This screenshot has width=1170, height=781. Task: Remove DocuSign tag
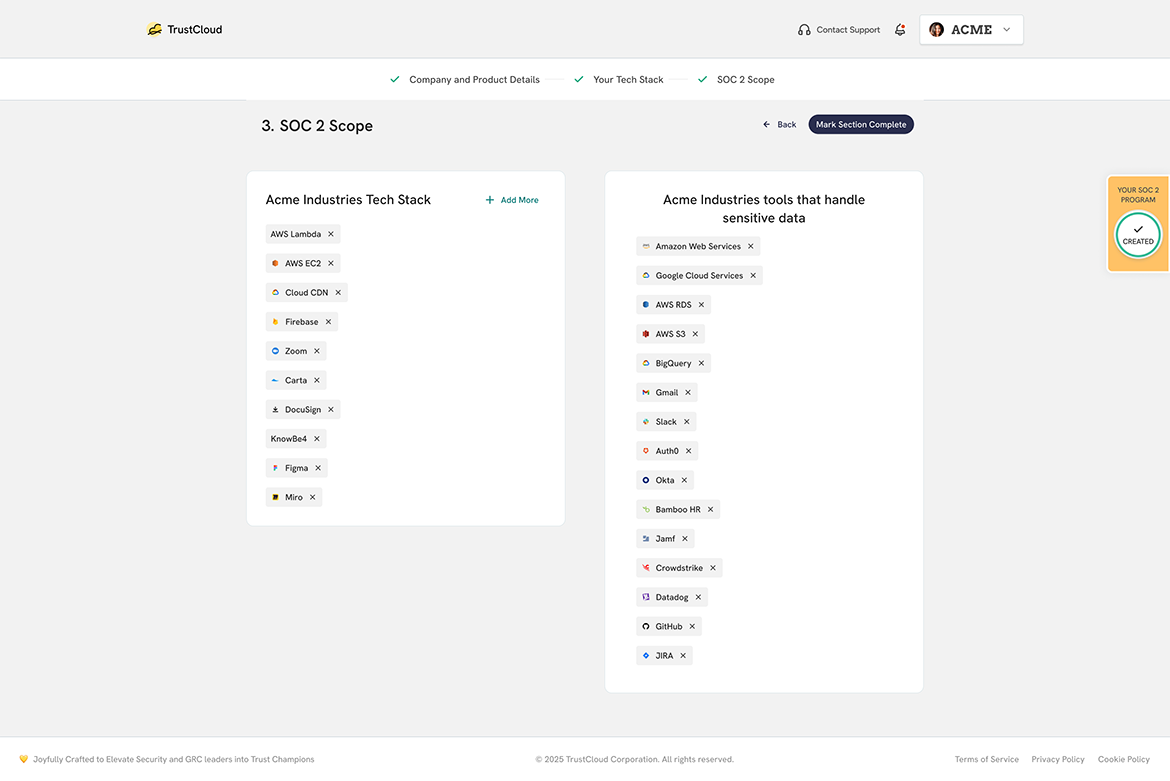(x=331, y=410)
